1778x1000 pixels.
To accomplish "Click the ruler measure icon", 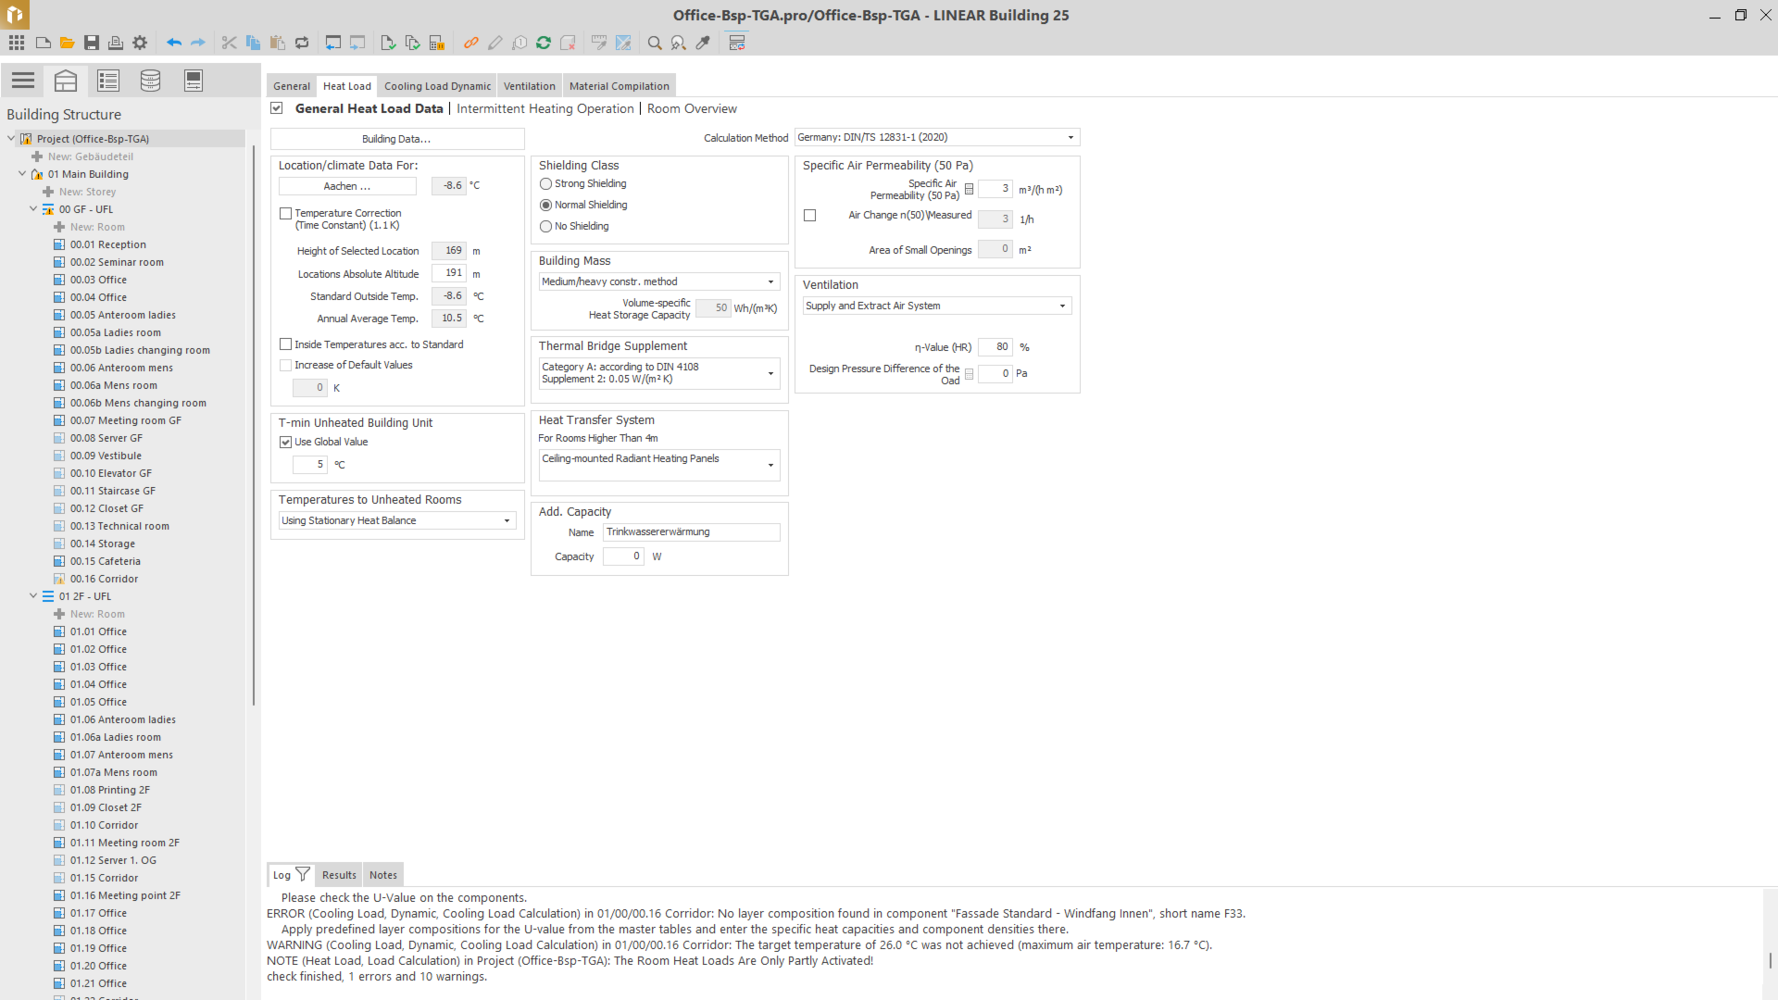I will (599, 43).
